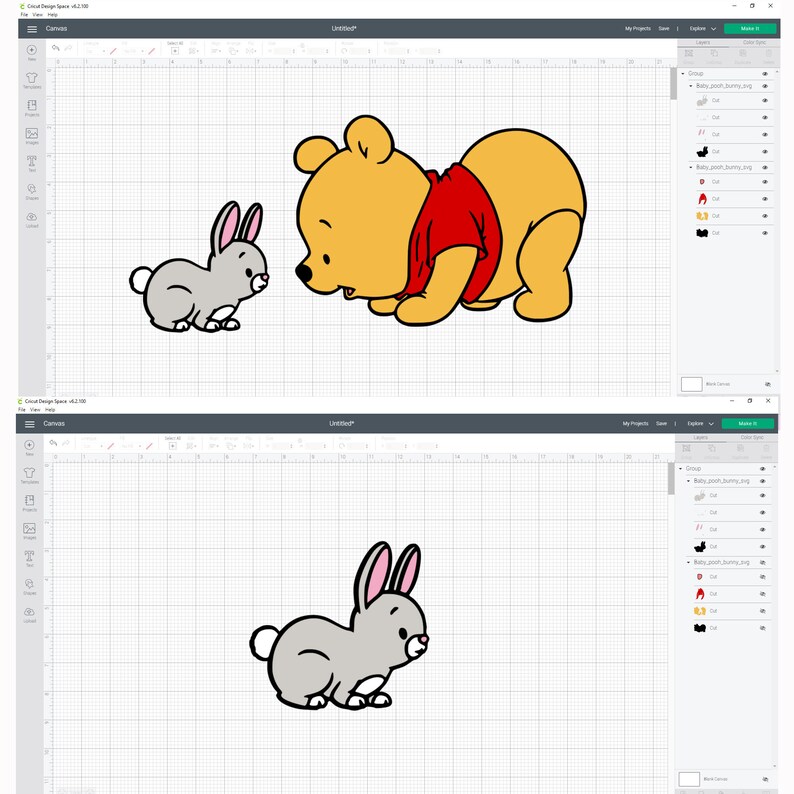Click Save in top window header
This screenshot has width=794, height=794.
[x=664, y=29]
